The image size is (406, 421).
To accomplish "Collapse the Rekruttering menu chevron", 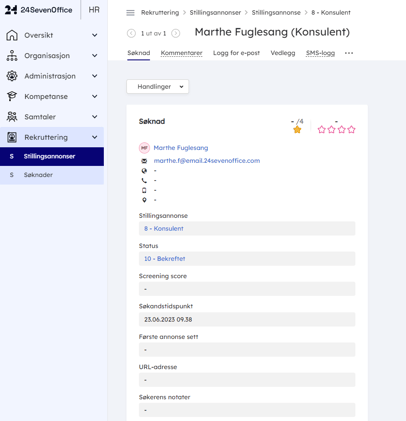I will [x=95, y=137].
